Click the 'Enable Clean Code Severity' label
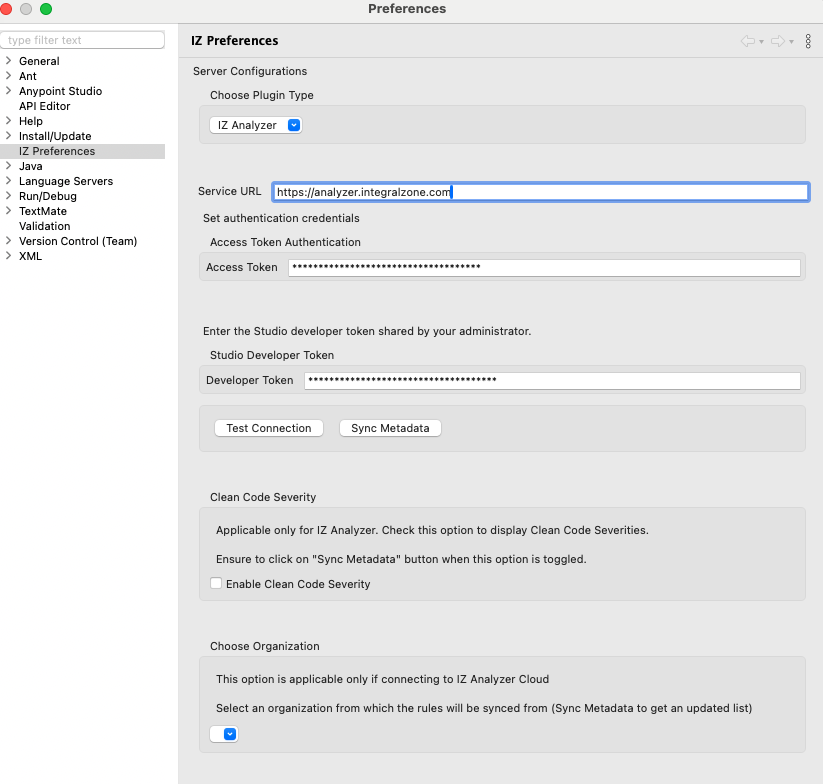 click(298, 584)
